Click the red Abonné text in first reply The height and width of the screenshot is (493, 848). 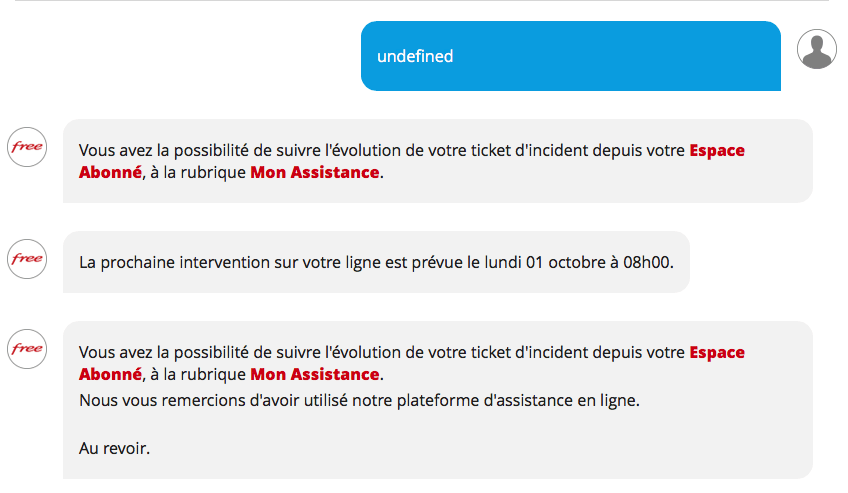[x=110, y=172]
